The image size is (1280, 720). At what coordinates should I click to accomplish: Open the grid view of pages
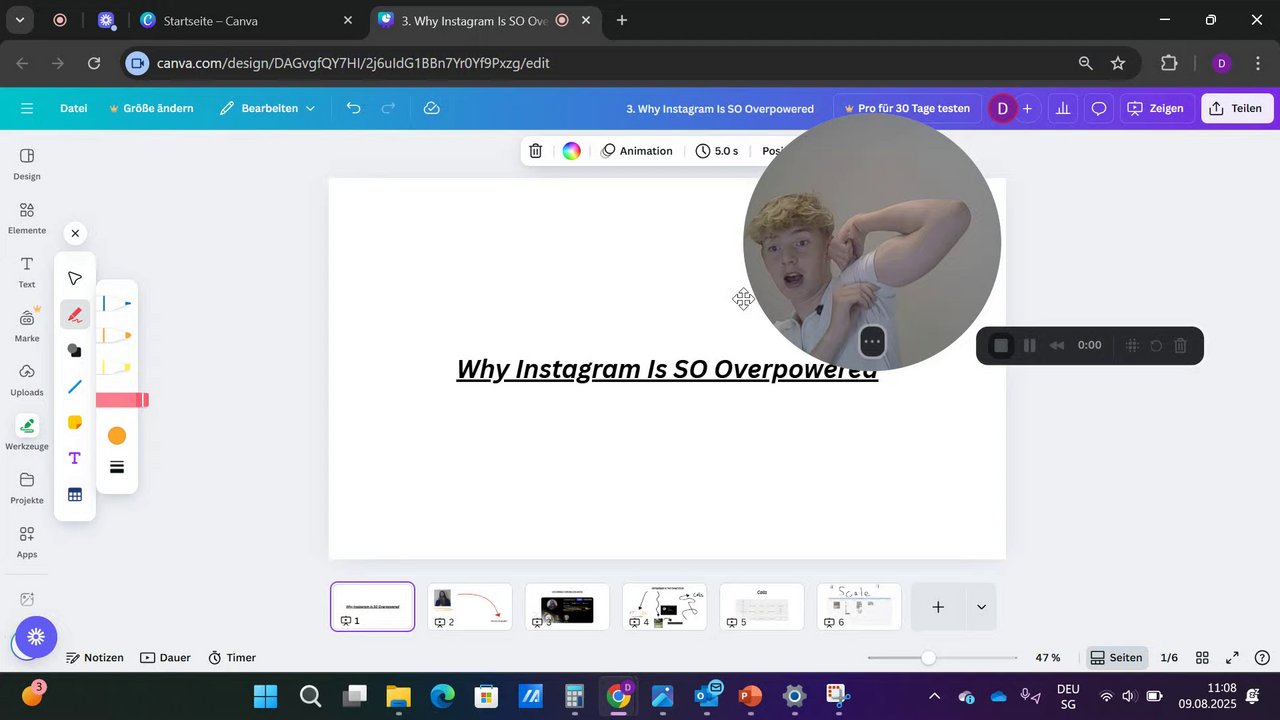1203,658
